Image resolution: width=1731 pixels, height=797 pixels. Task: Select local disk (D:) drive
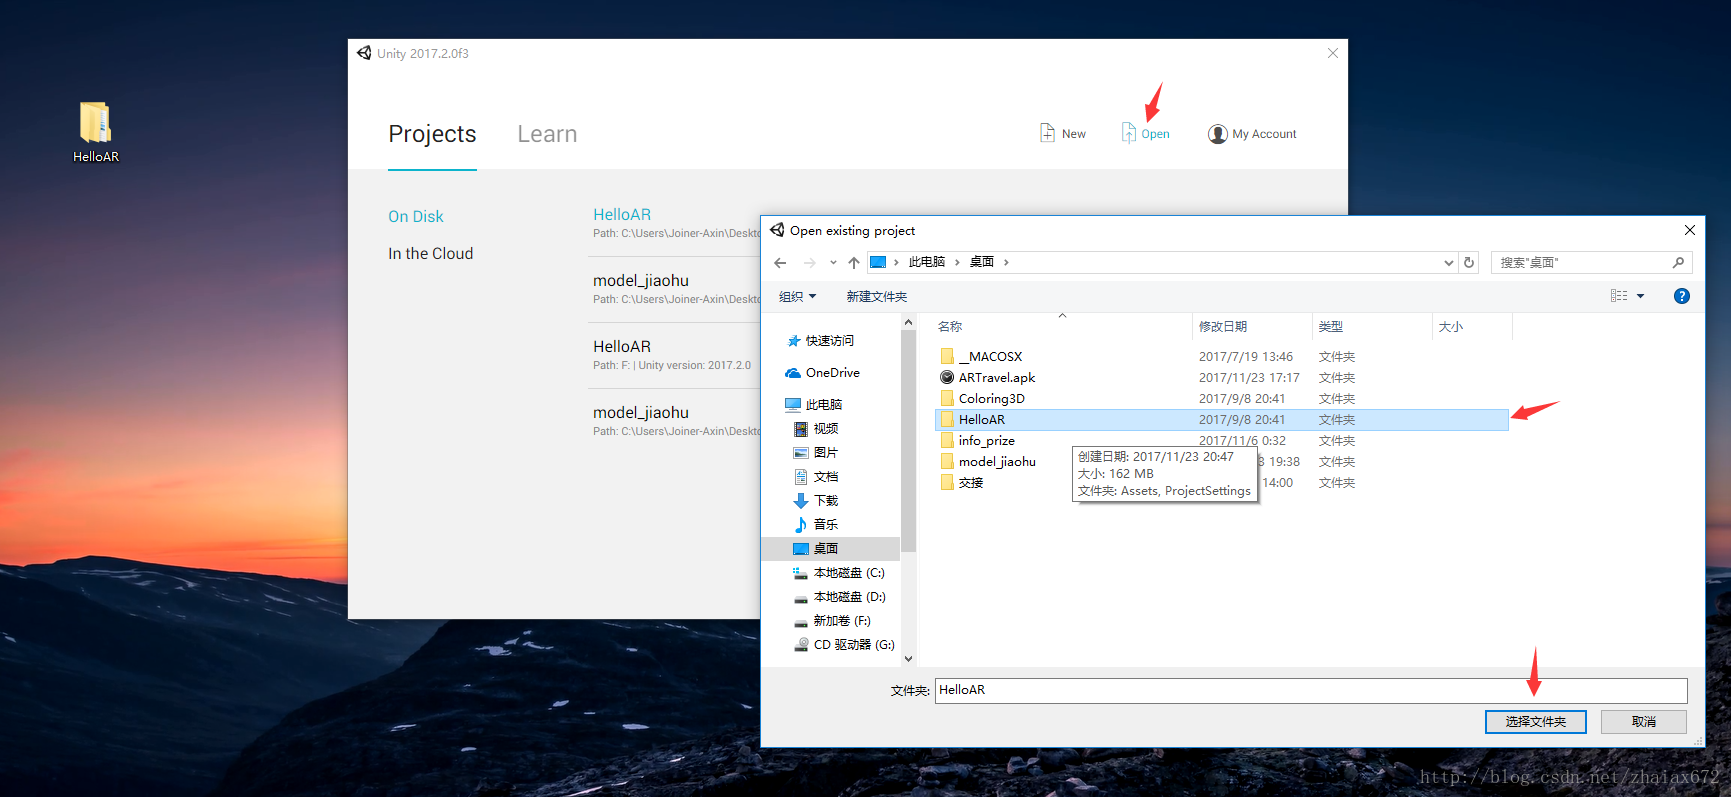pyautogui.click(x=839, y=597)
